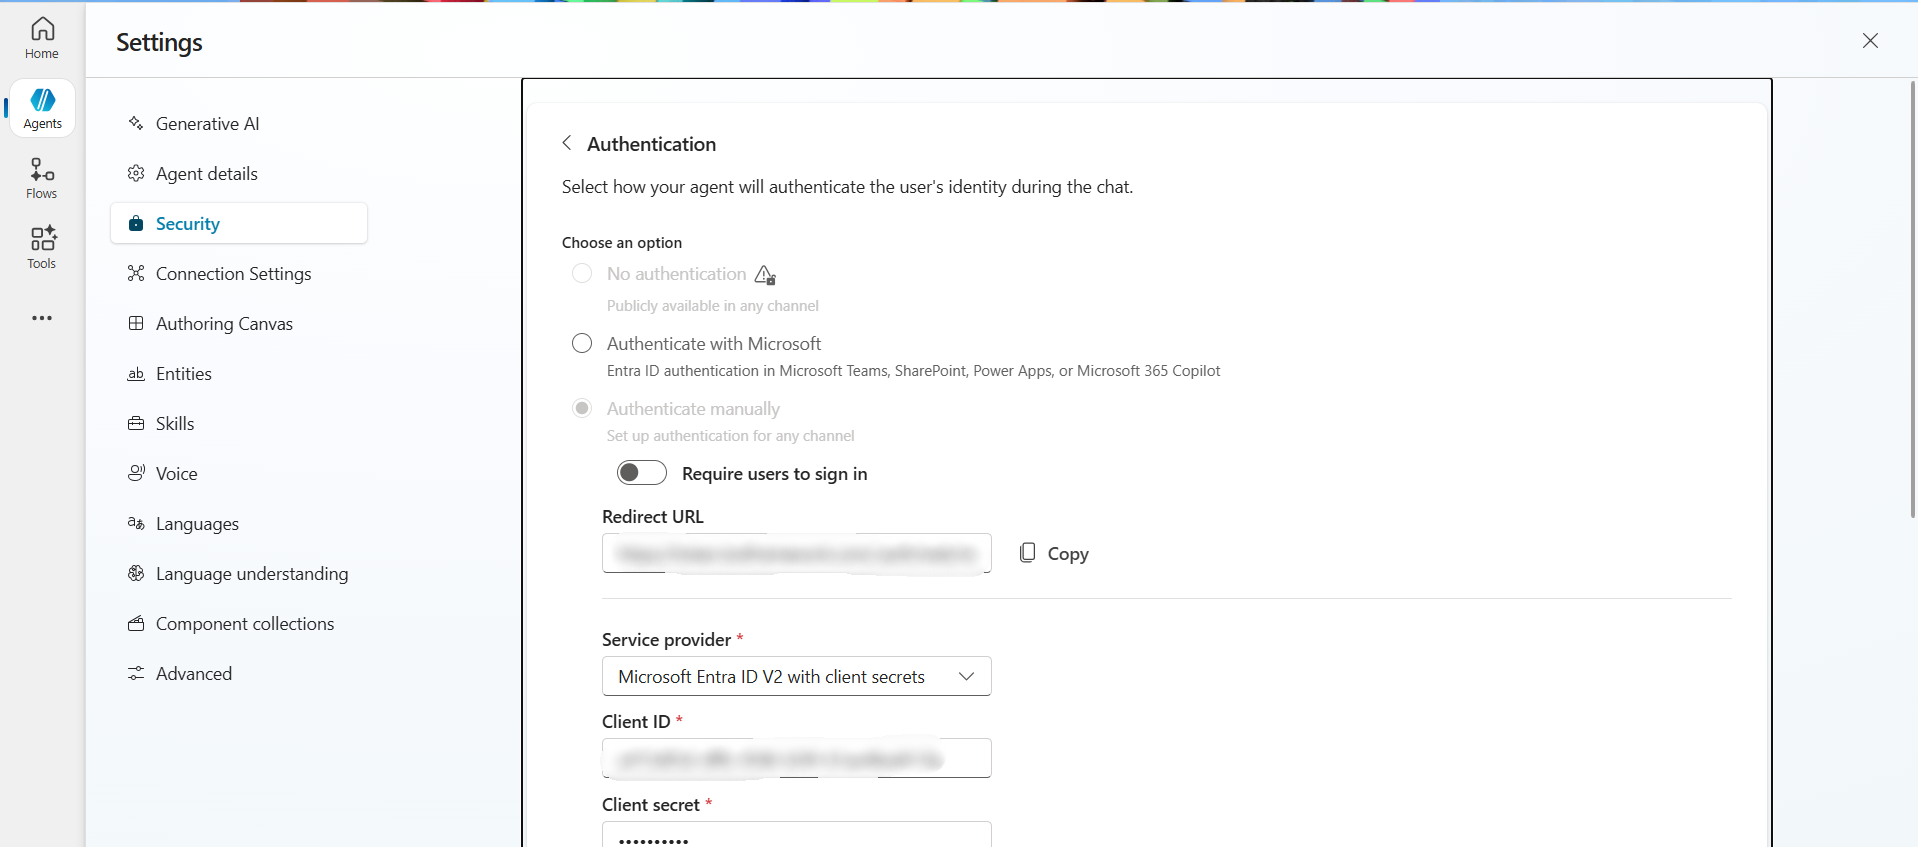
Task: Click the Security lock icon
Action: [x=136, y=223]
